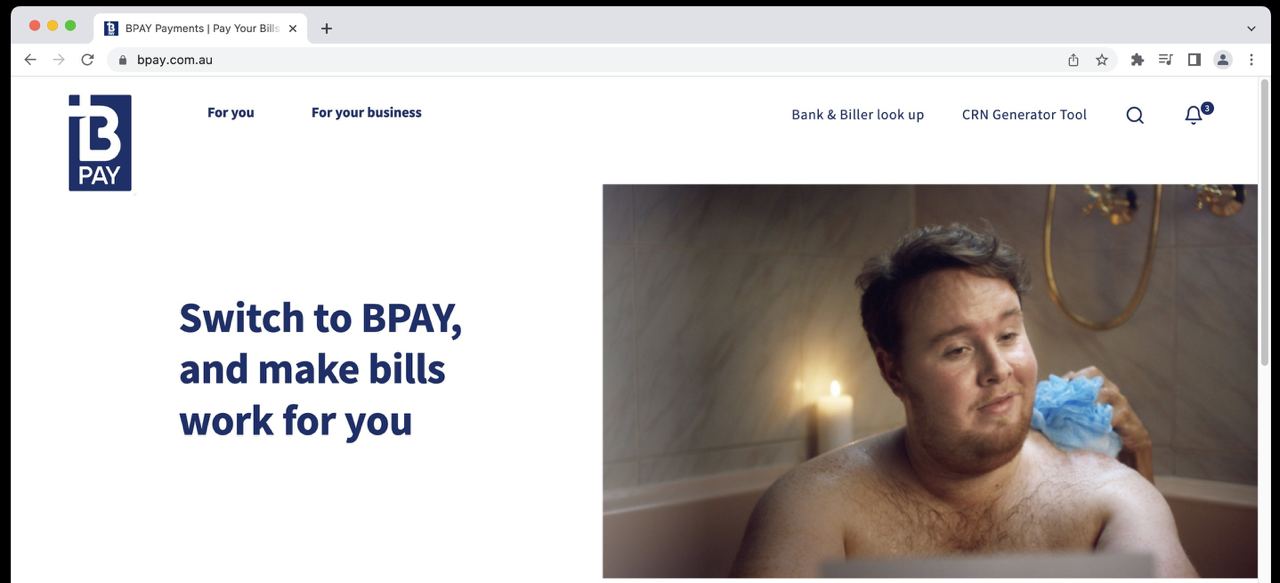Click the BPAY logo
Image resolution: width=1280 pixels, height=583 pixels.
tap(100, 143)
